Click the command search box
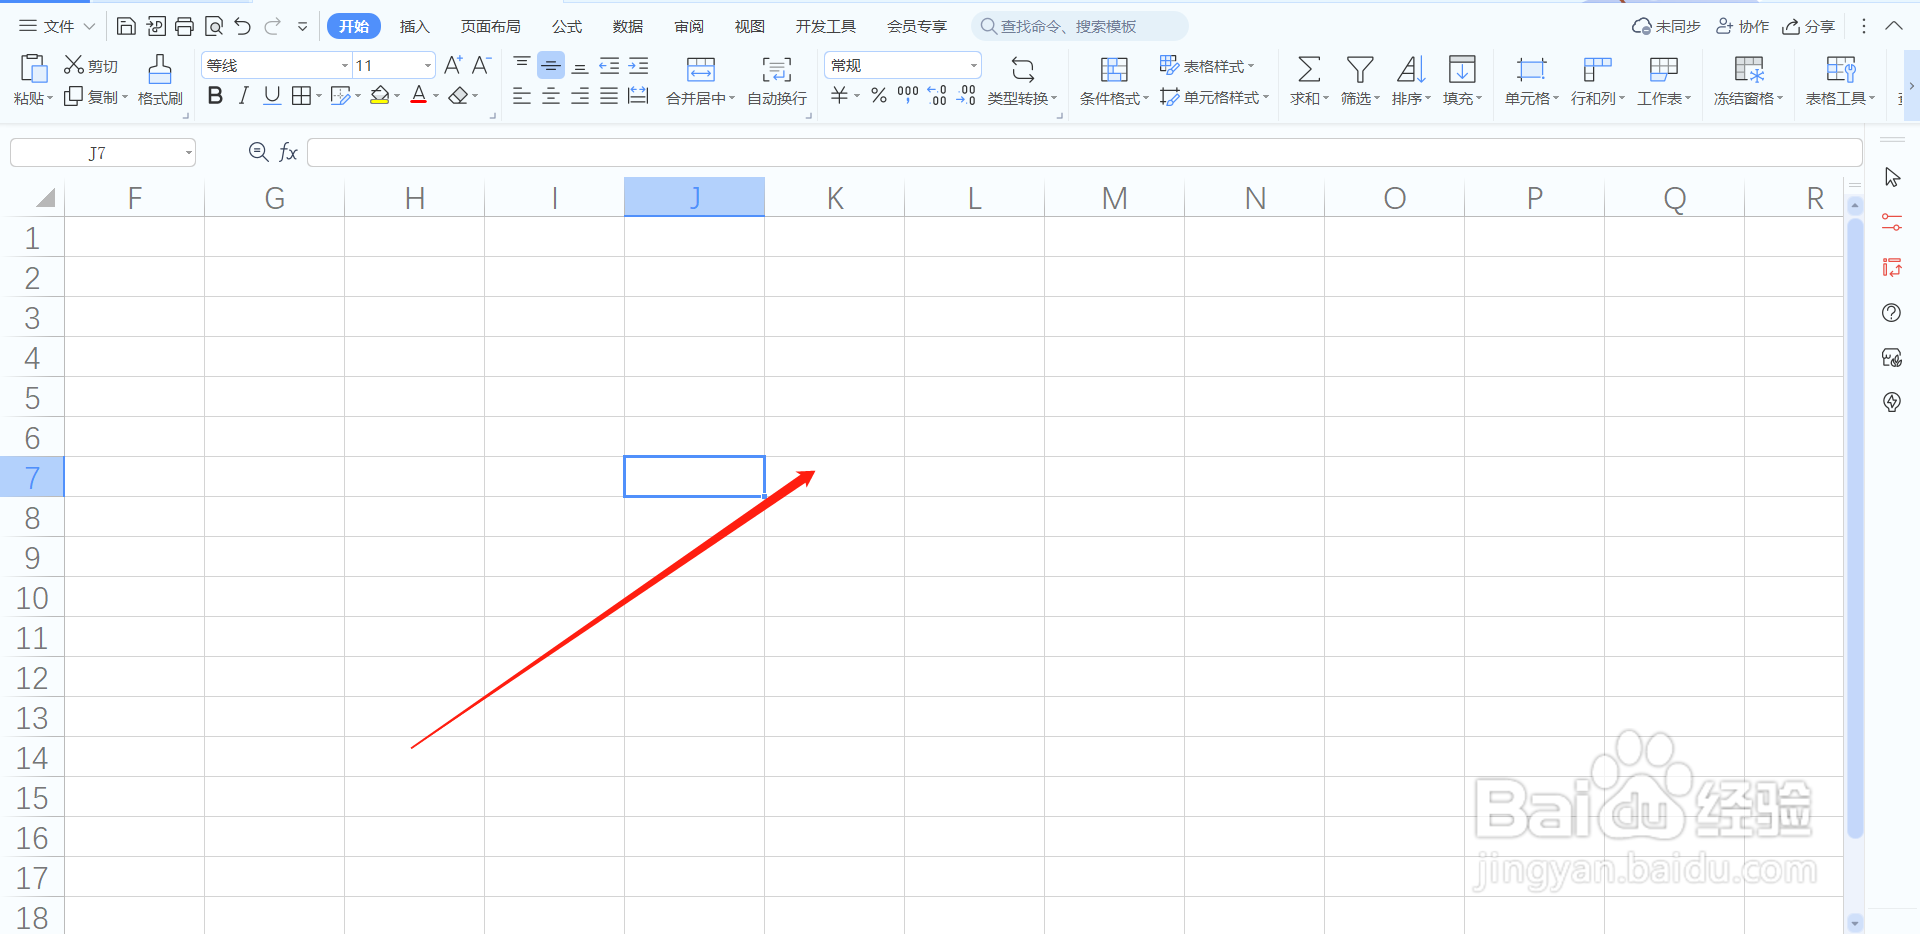Image resolution: width=1920 pixels, height=934 pixels. tap(1080, 26)
